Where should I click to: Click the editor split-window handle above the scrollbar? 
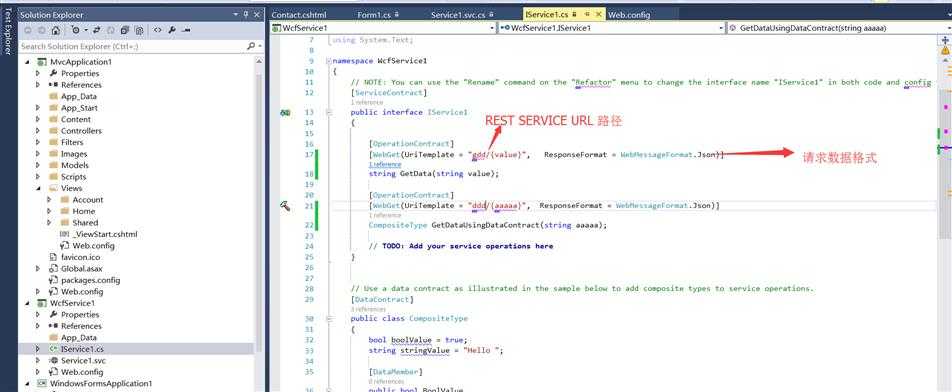(945, 40)
